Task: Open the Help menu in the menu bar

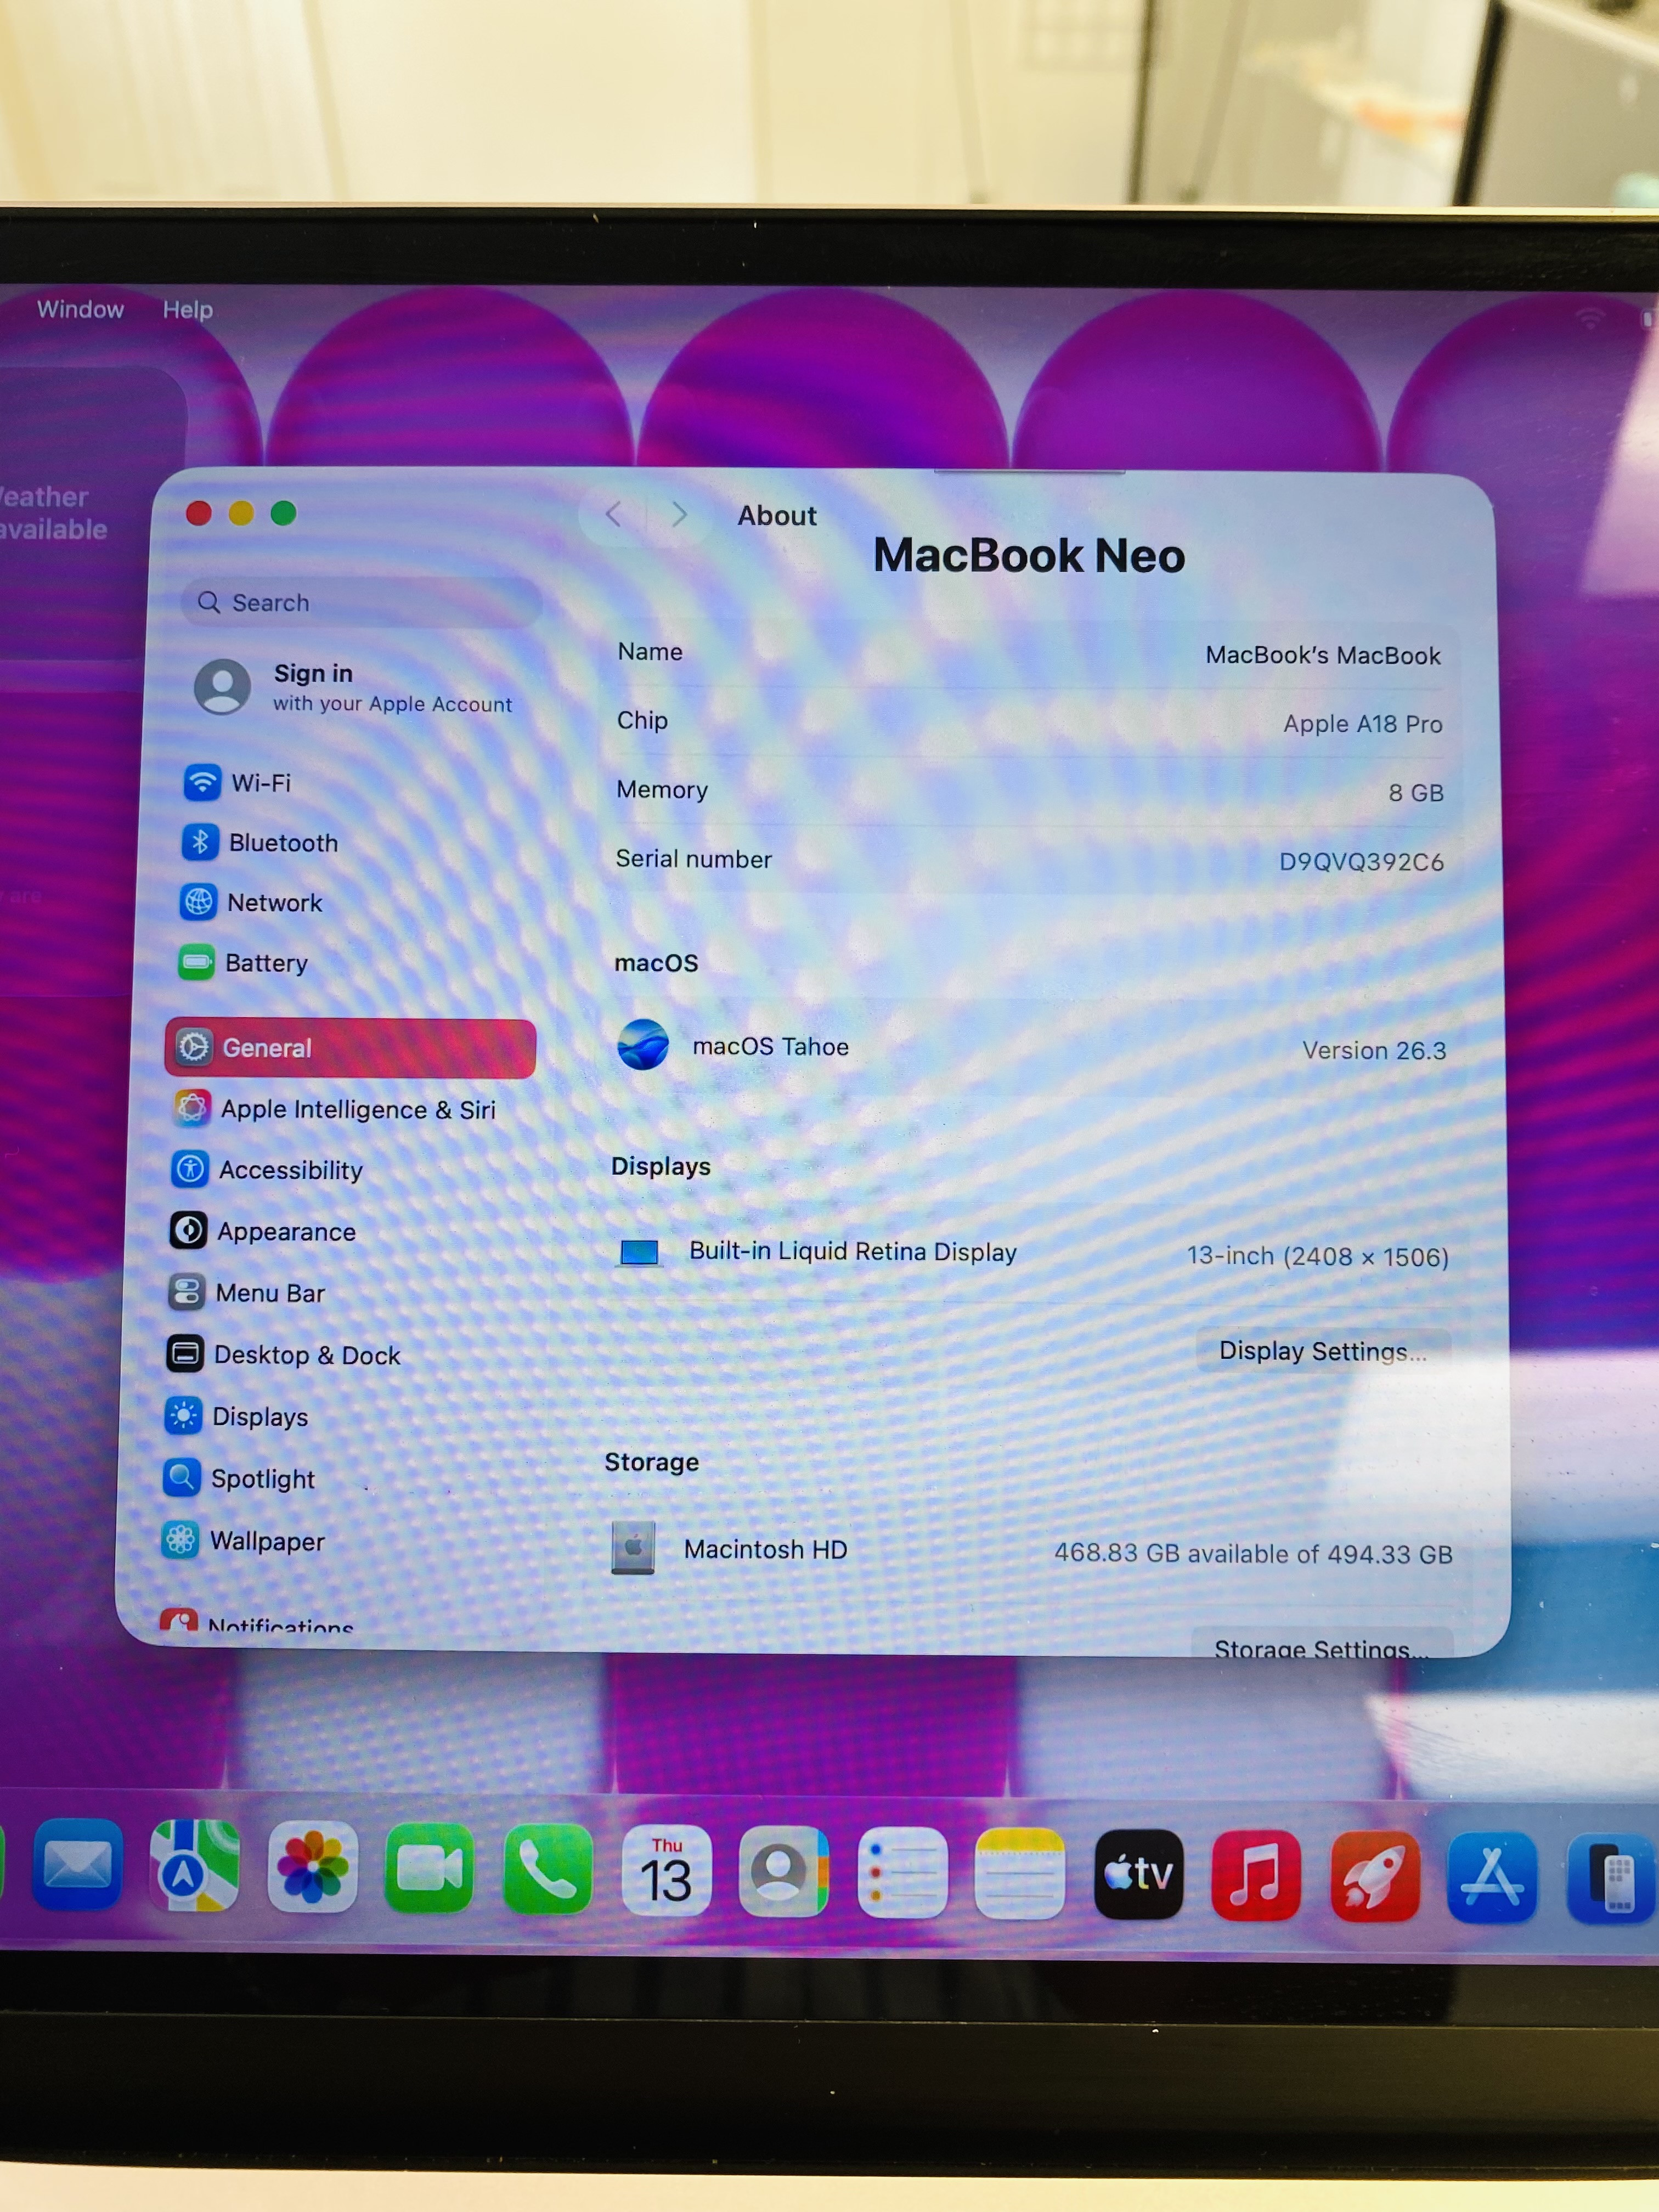Action: tap(188, 310)
